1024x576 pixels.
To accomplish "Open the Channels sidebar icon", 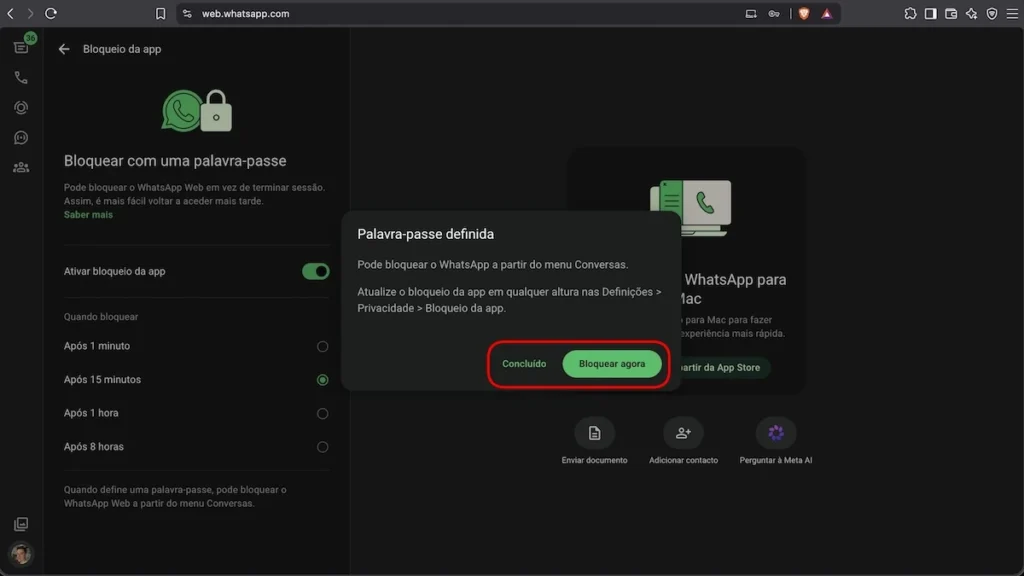I will tap(21, 137).
